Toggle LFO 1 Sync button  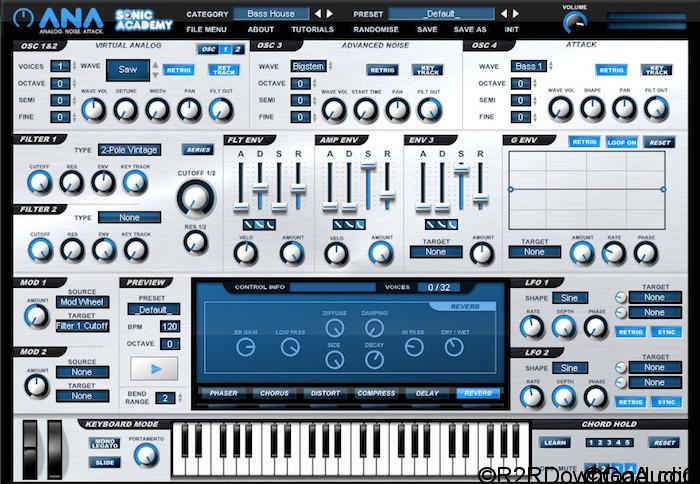[666, 332]
